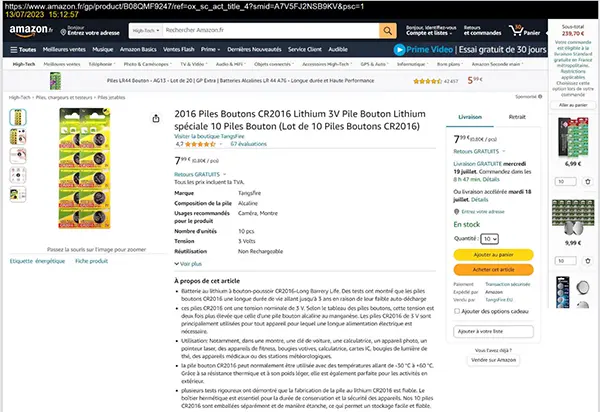Viewport: 600px width, 412px height.
Task: Click the product star rating
Action: click(x=200, y=144)
